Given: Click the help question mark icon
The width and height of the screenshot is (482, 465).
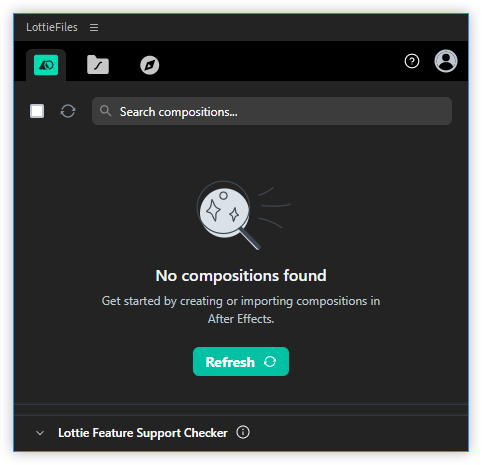Looking at the screenshot, I should 412,61.
